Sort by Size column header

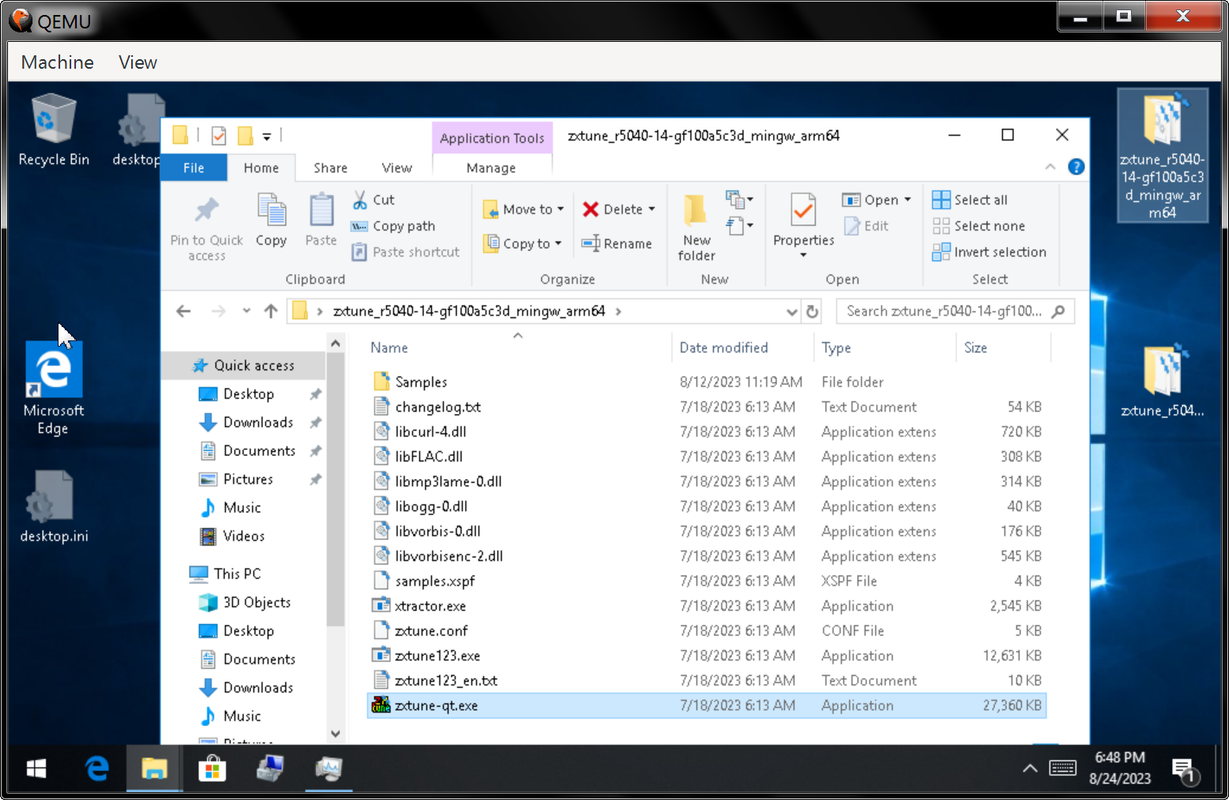(975, 347)
